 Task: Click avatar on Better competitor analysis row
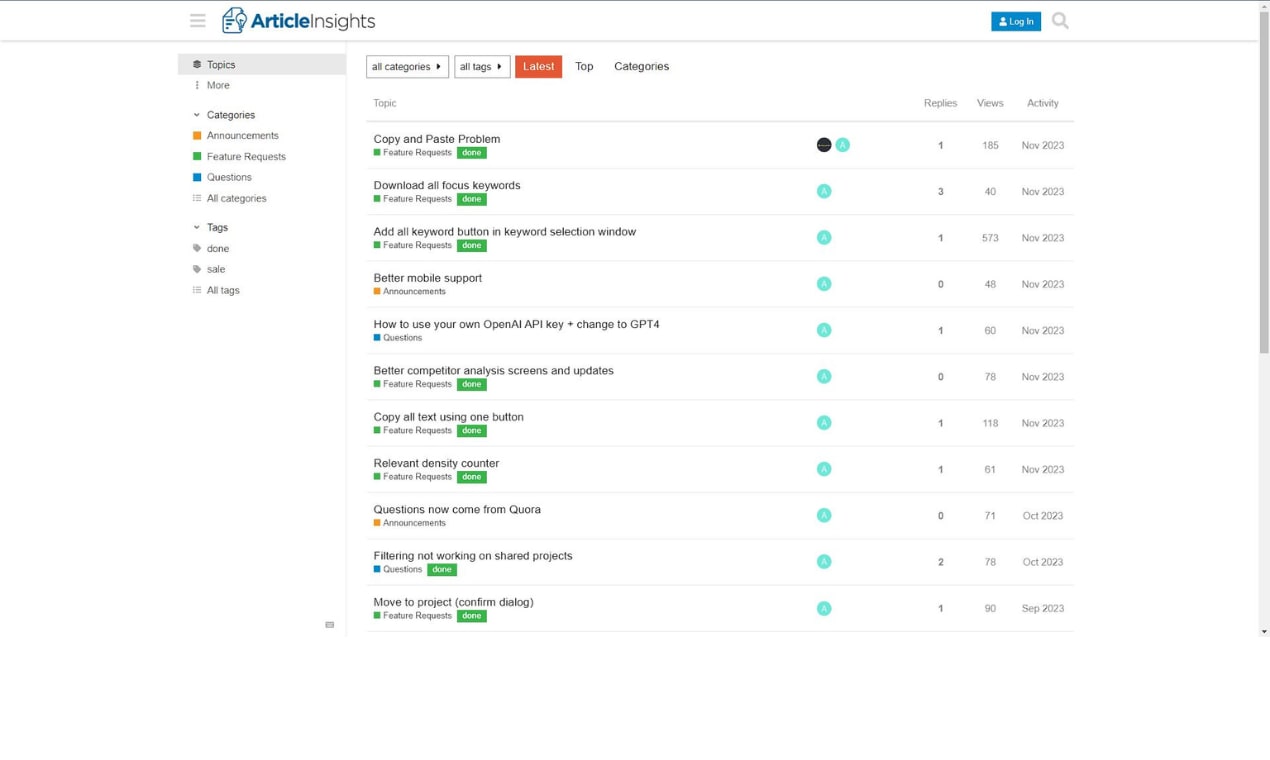(x=824, y=376)
